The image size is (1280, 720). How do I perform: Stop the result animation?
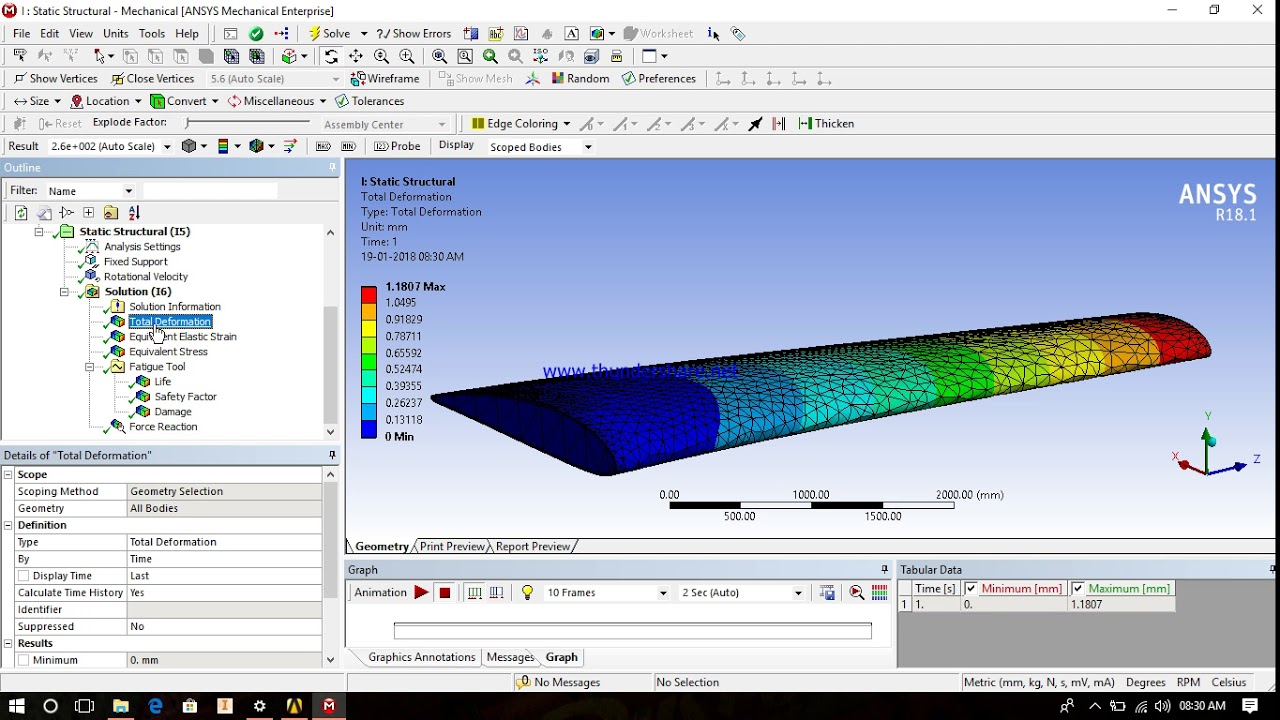pos(445,593)
